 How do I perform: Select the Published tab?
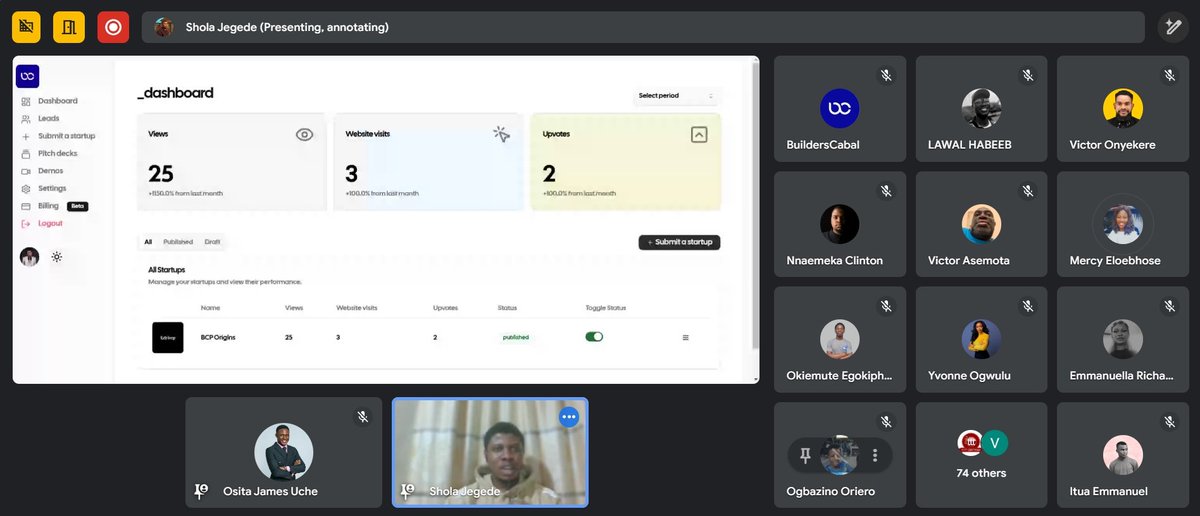(178, 242)
